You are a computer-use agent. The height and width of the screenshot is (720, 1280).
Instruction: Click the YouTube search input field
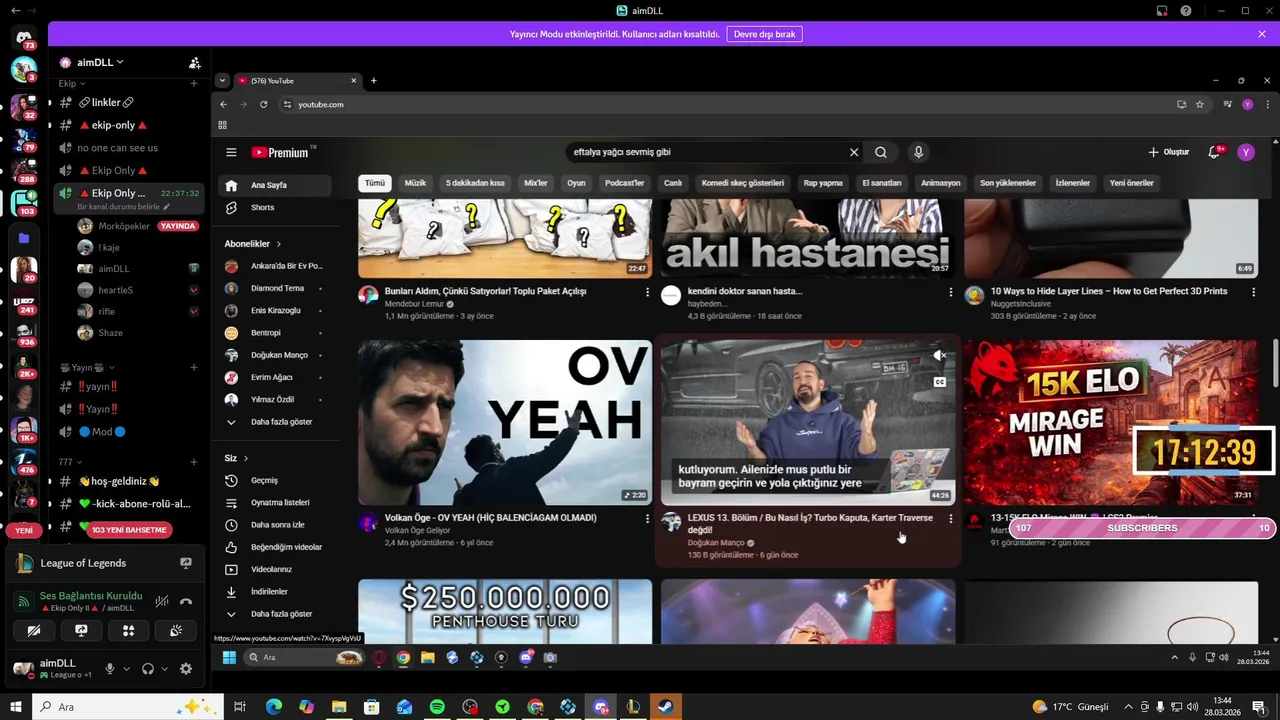(x=705, y=152)
